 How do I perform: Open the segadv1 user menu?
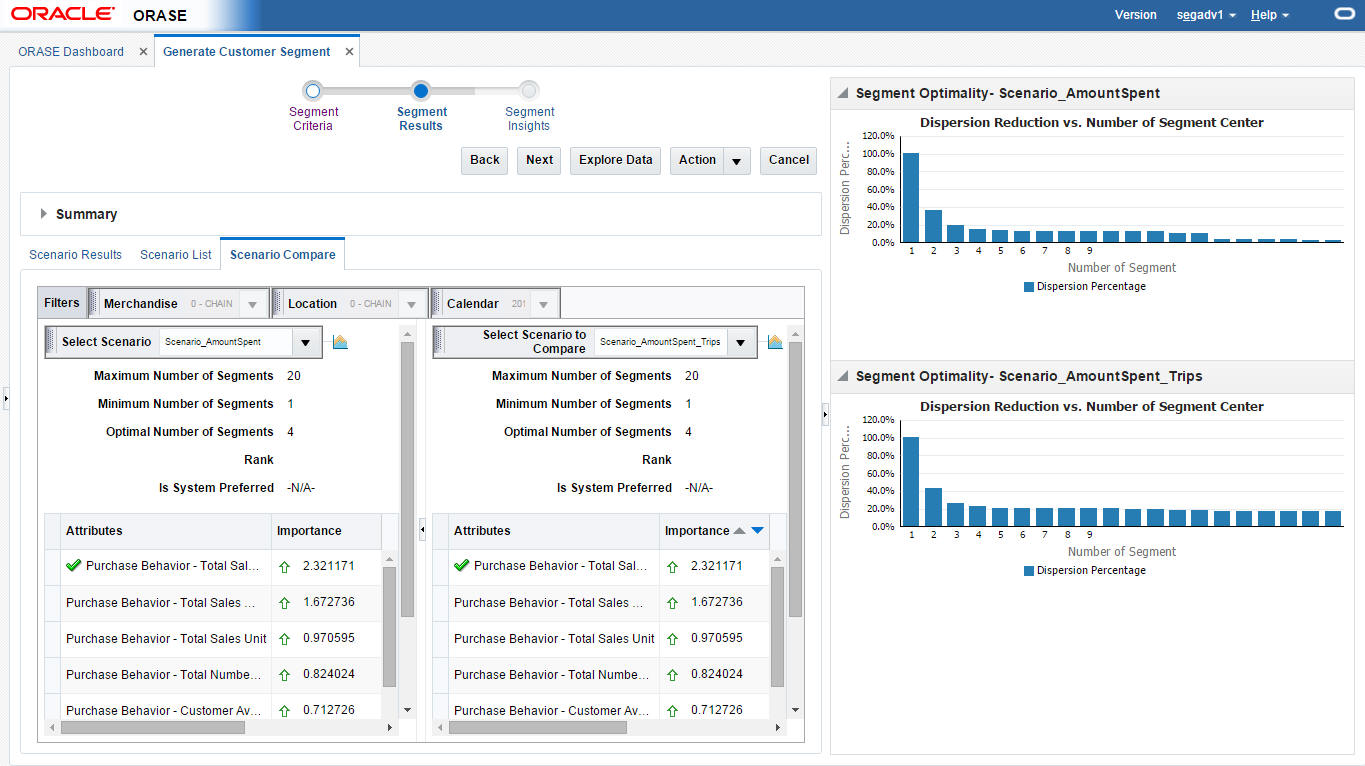pyautogui.click(x=1206, y=15)
